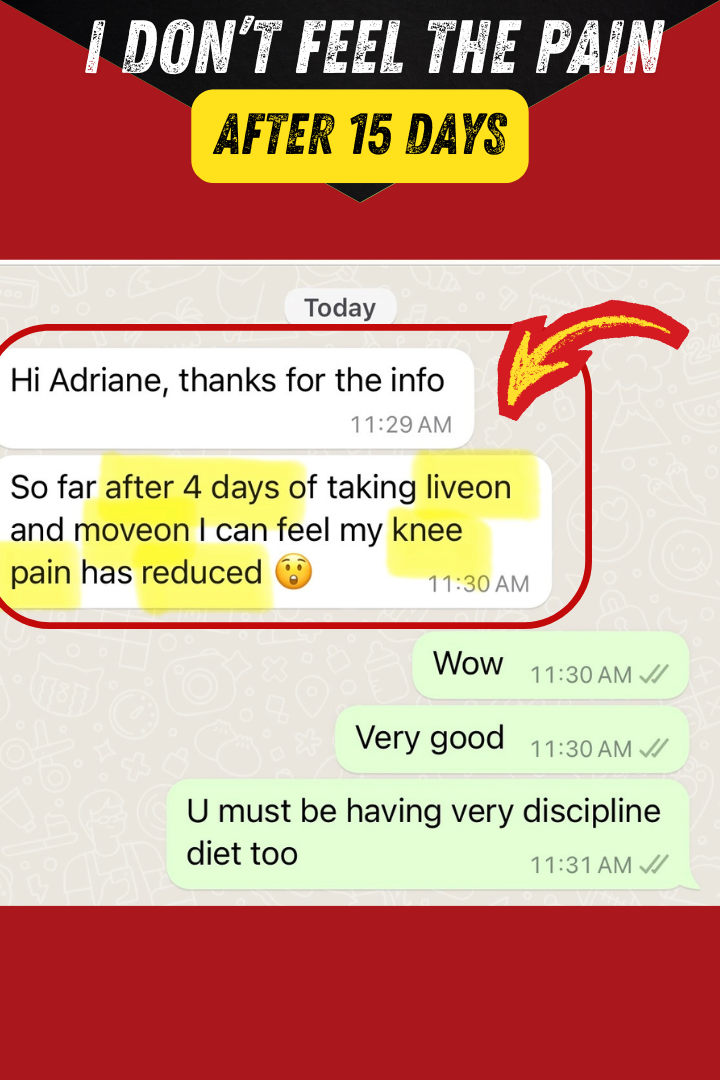Image resolution: width=720 pixels, height=1080 pixels.
Task: Open the 'Hi Adriane, thanks for the info' message
Action: [236, 398]
